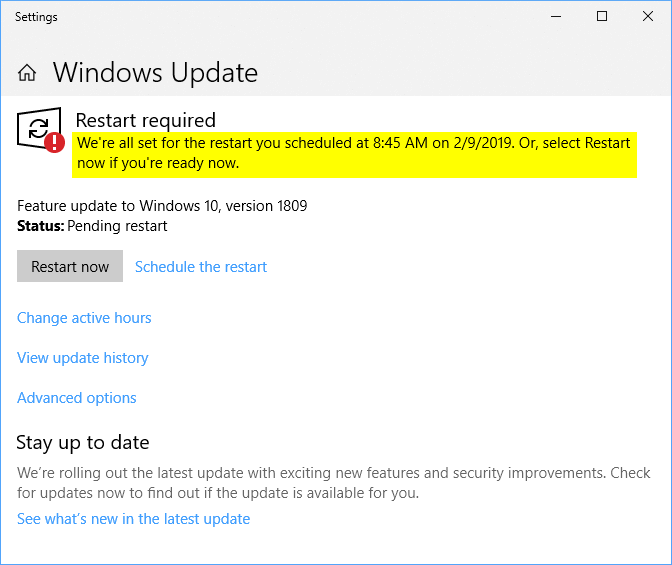Select Feature update to Windows 10, version 1809 text
The width and height of the screenshot is (672, 565).
click(162, 206)
